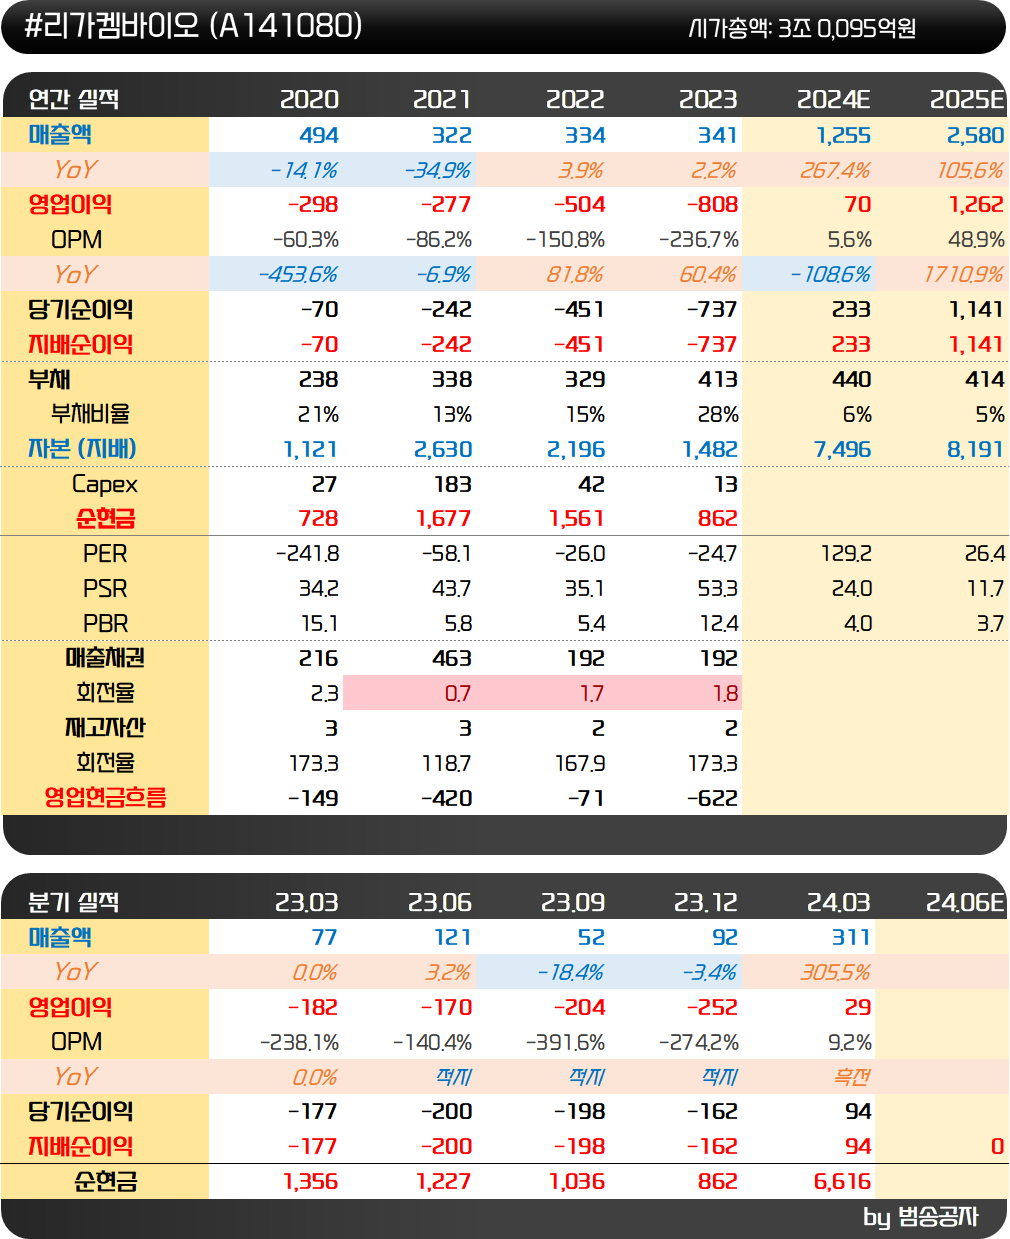1010x1239 pixels.
Task: Click 회전율 value 118.7
Action: tap(447, 763)
